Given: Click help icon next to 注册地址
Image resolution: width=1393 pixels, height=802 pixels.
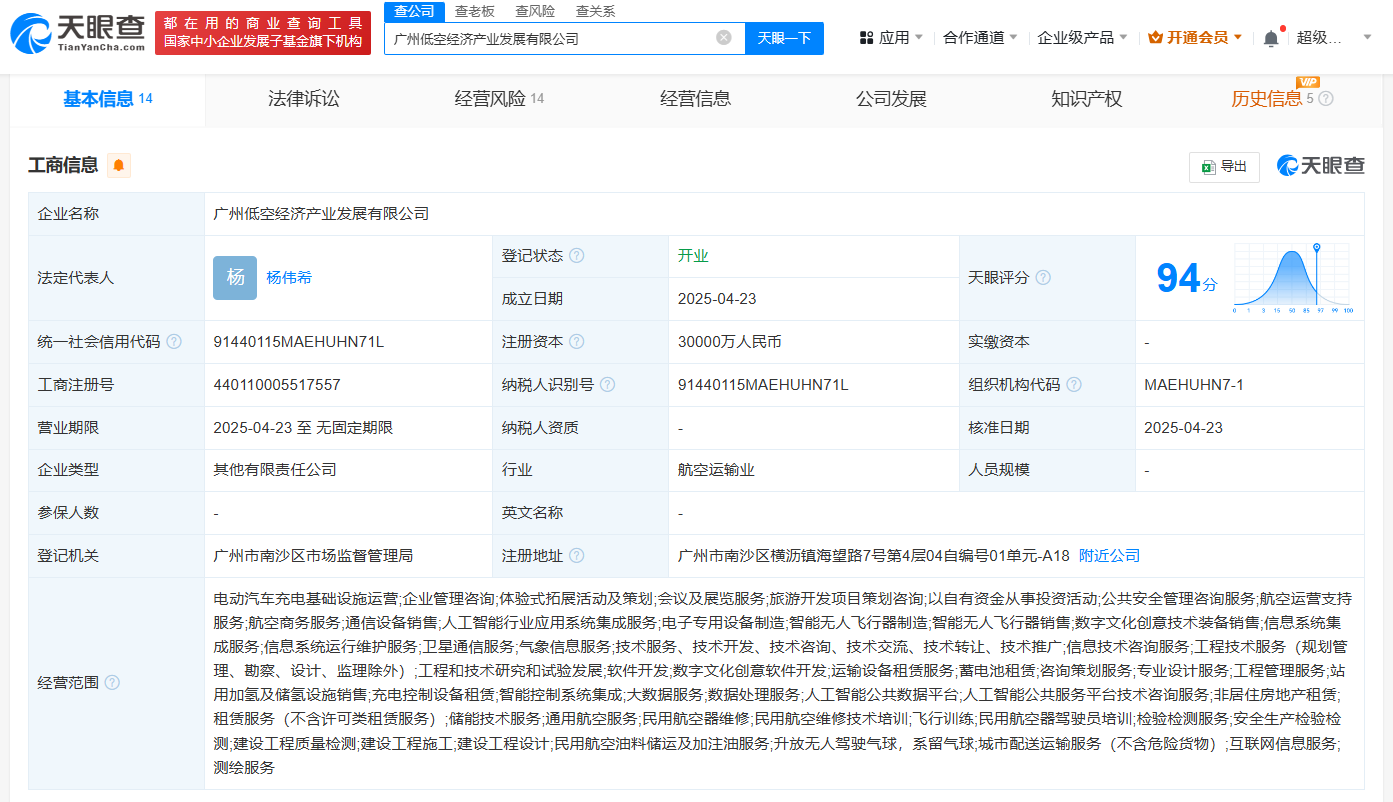Looking at the screenshot, I should tap(577, 556).
